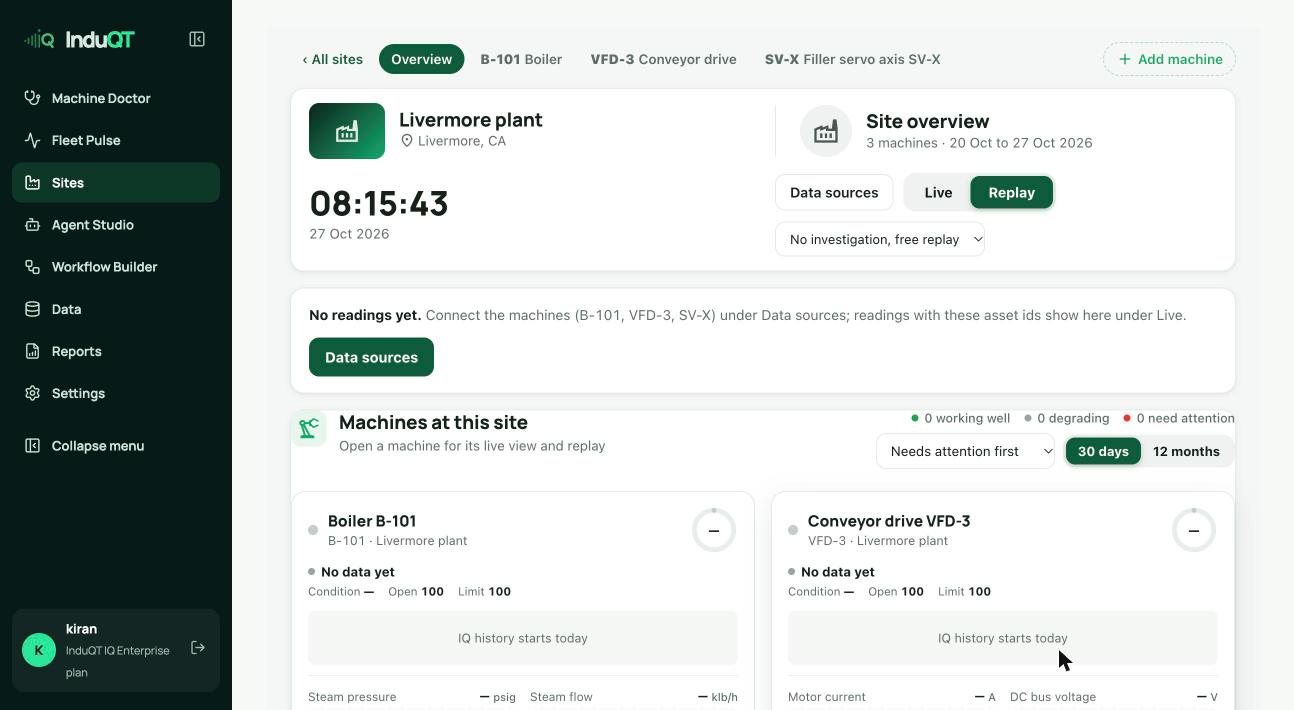Open Workflow Builder from sidebar
Image resolution: width=1294 pixels, height=710 pixels.
(116, 267)
